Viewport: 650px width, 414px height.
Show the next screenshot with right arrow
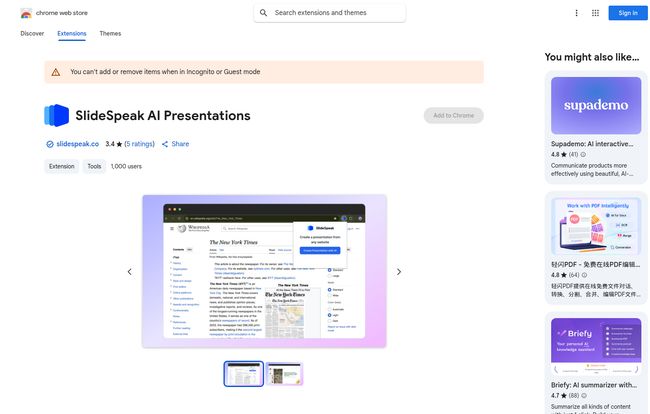[399, 272]
